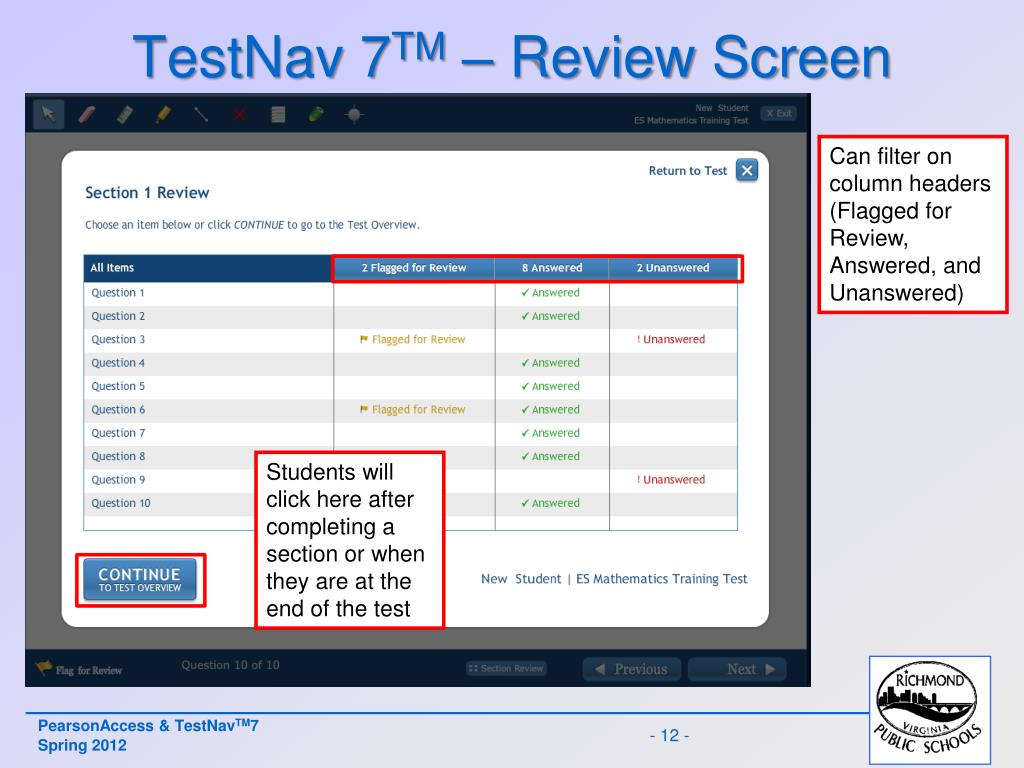Click Answered status in Question 10 row
1024x768 pixels.
point(551,504)
